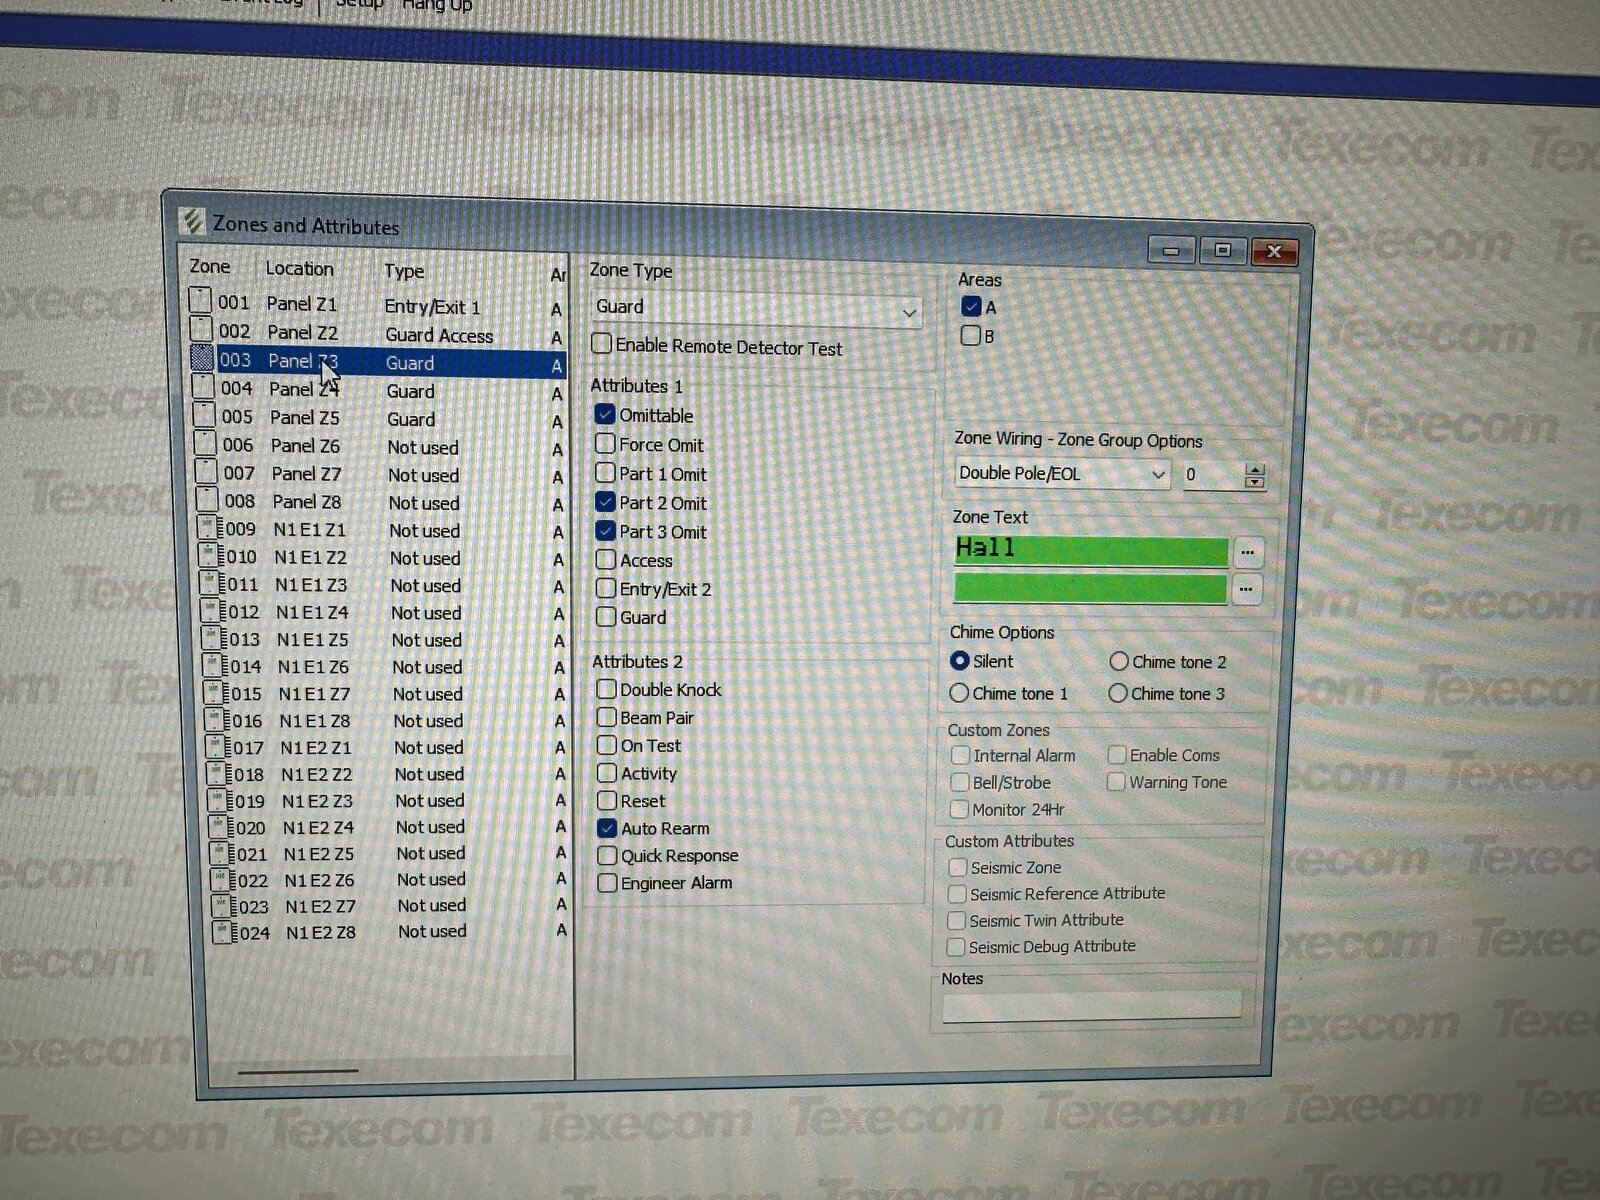Image resolution: width=1600 pixels, height=1200 pixels.
Task: Click the Zones and Attributes title icon
Action: (192, 221)
